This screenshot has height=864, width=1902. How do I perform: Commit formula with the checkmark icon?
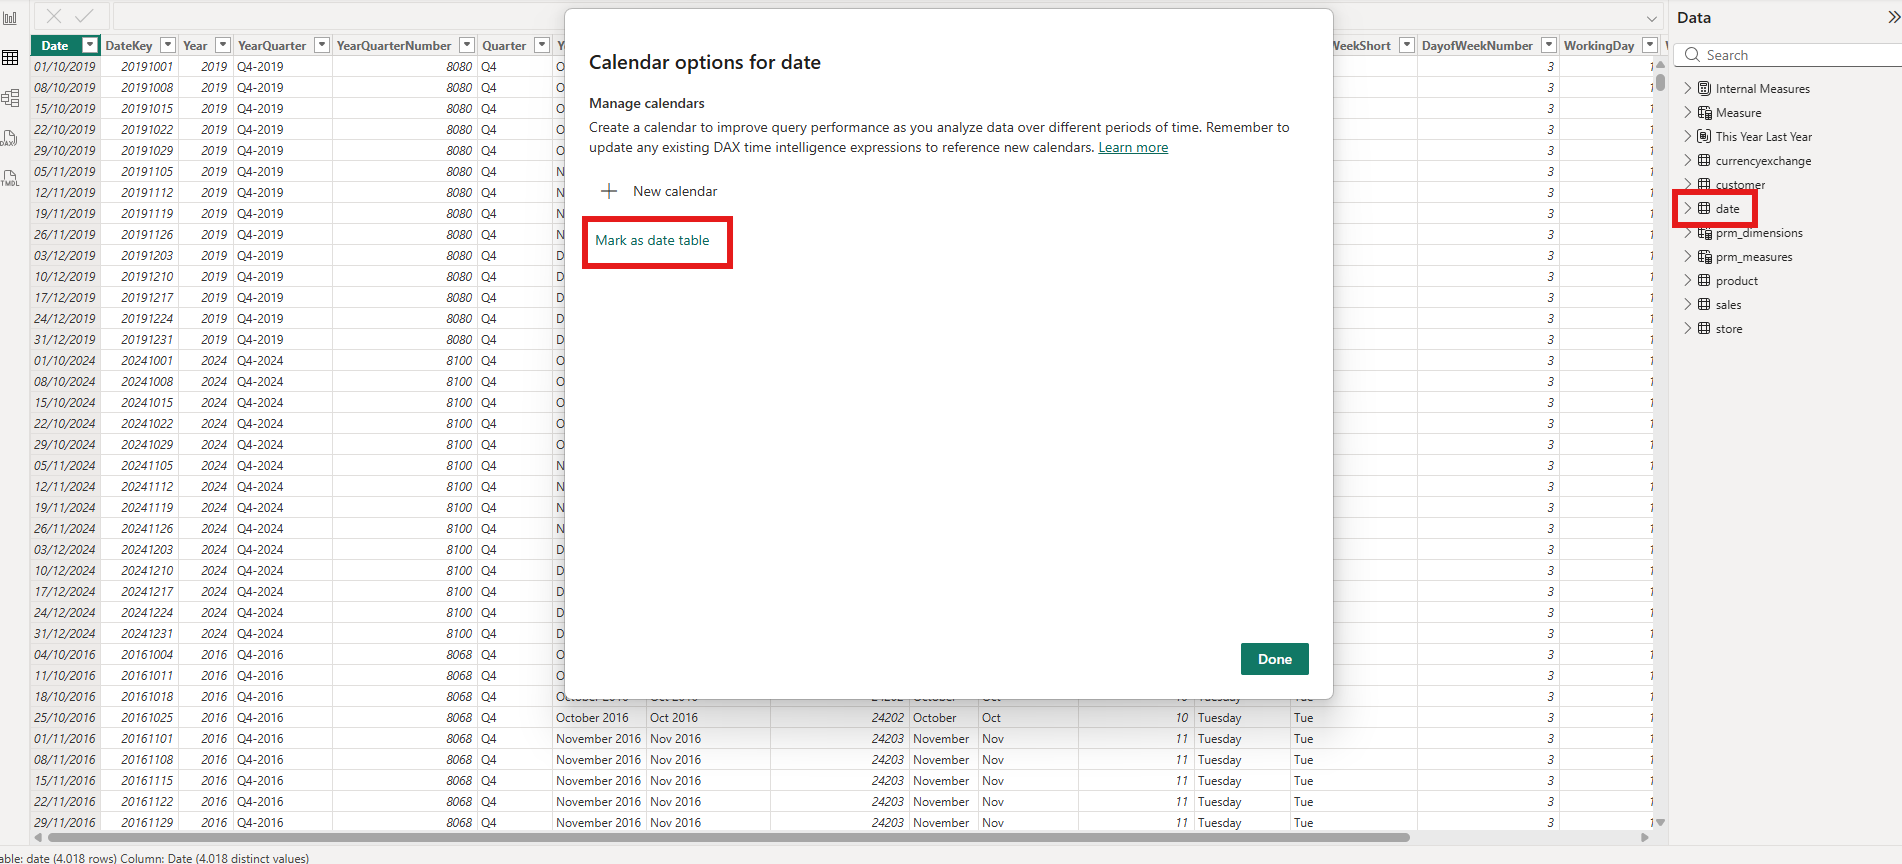click(84, 16)
